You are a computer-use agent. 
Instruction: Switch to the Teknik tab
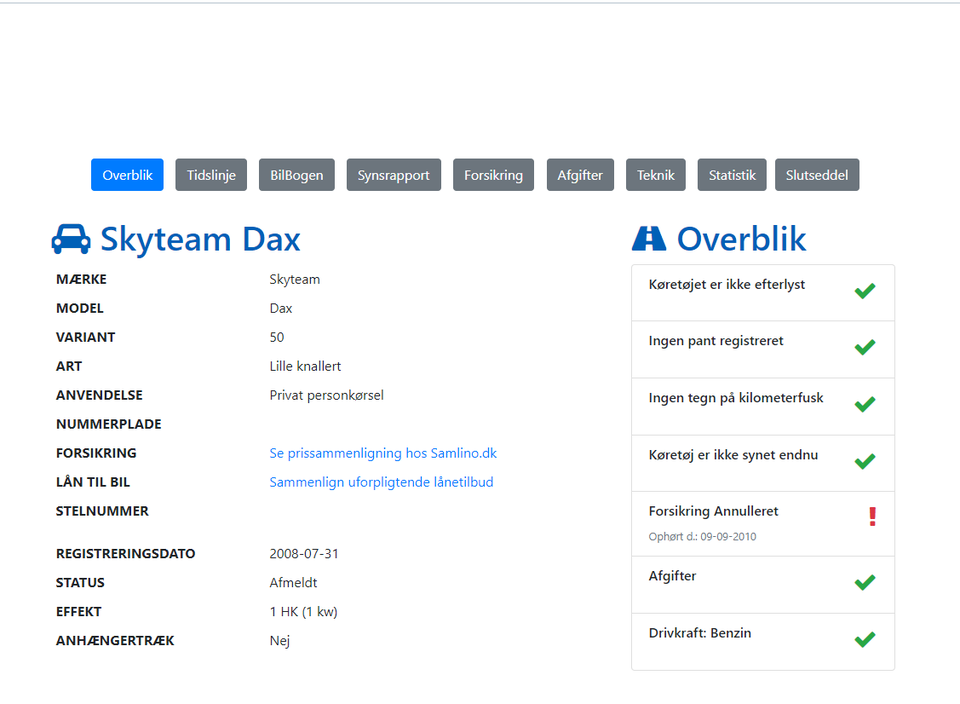coord(656,175)
